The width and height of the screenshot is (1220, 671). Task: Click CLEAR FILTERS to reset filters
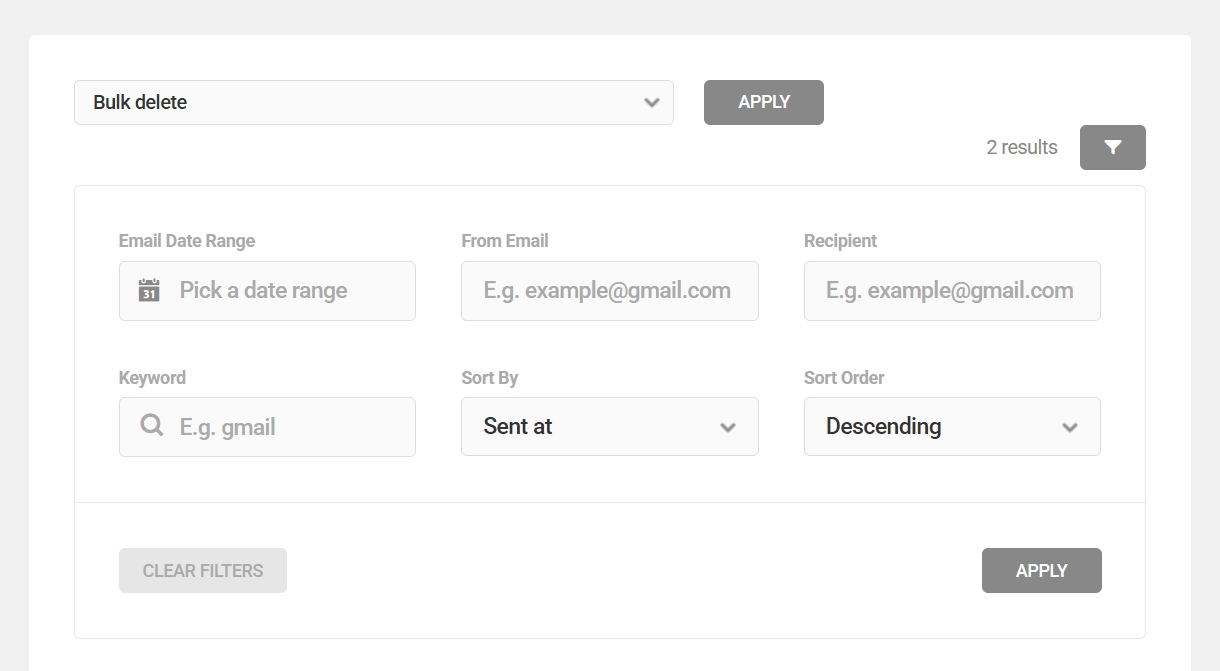click(x=202, y=570)
